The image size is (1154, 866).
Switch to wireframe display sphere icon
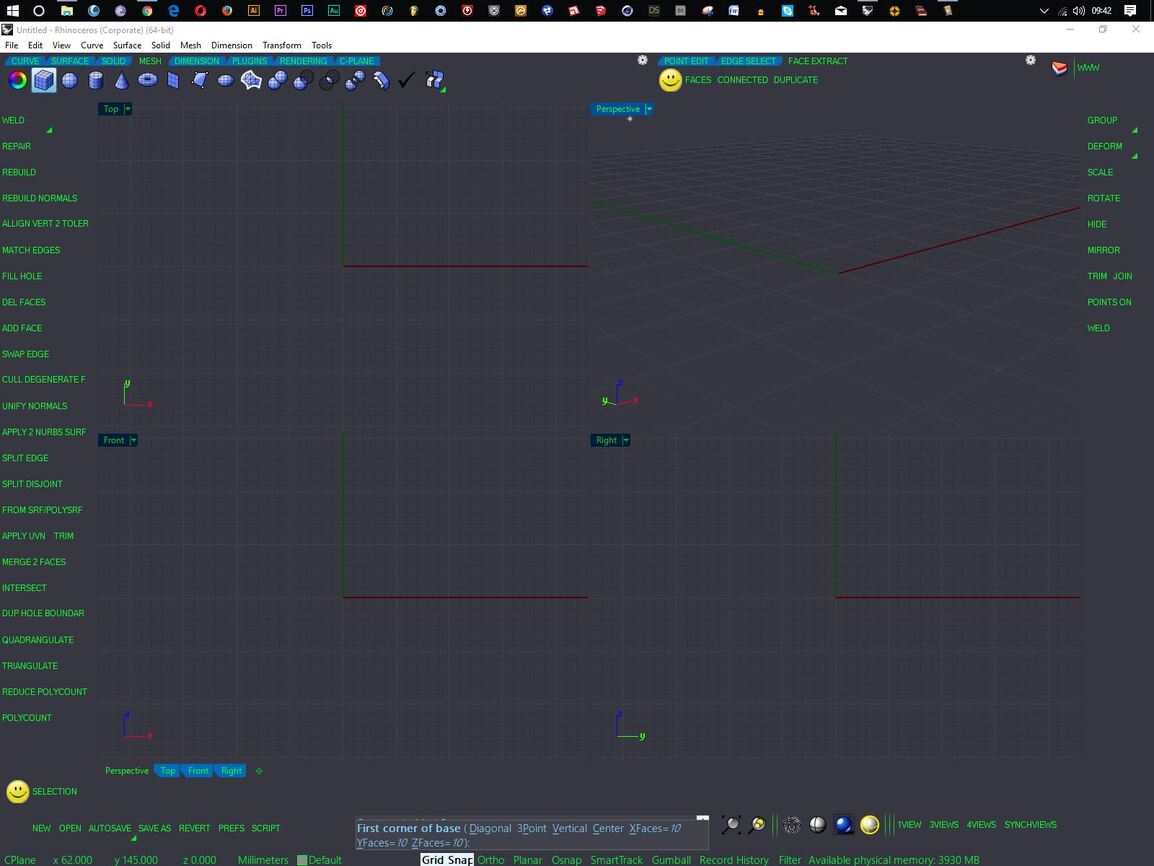click(792, 825)
